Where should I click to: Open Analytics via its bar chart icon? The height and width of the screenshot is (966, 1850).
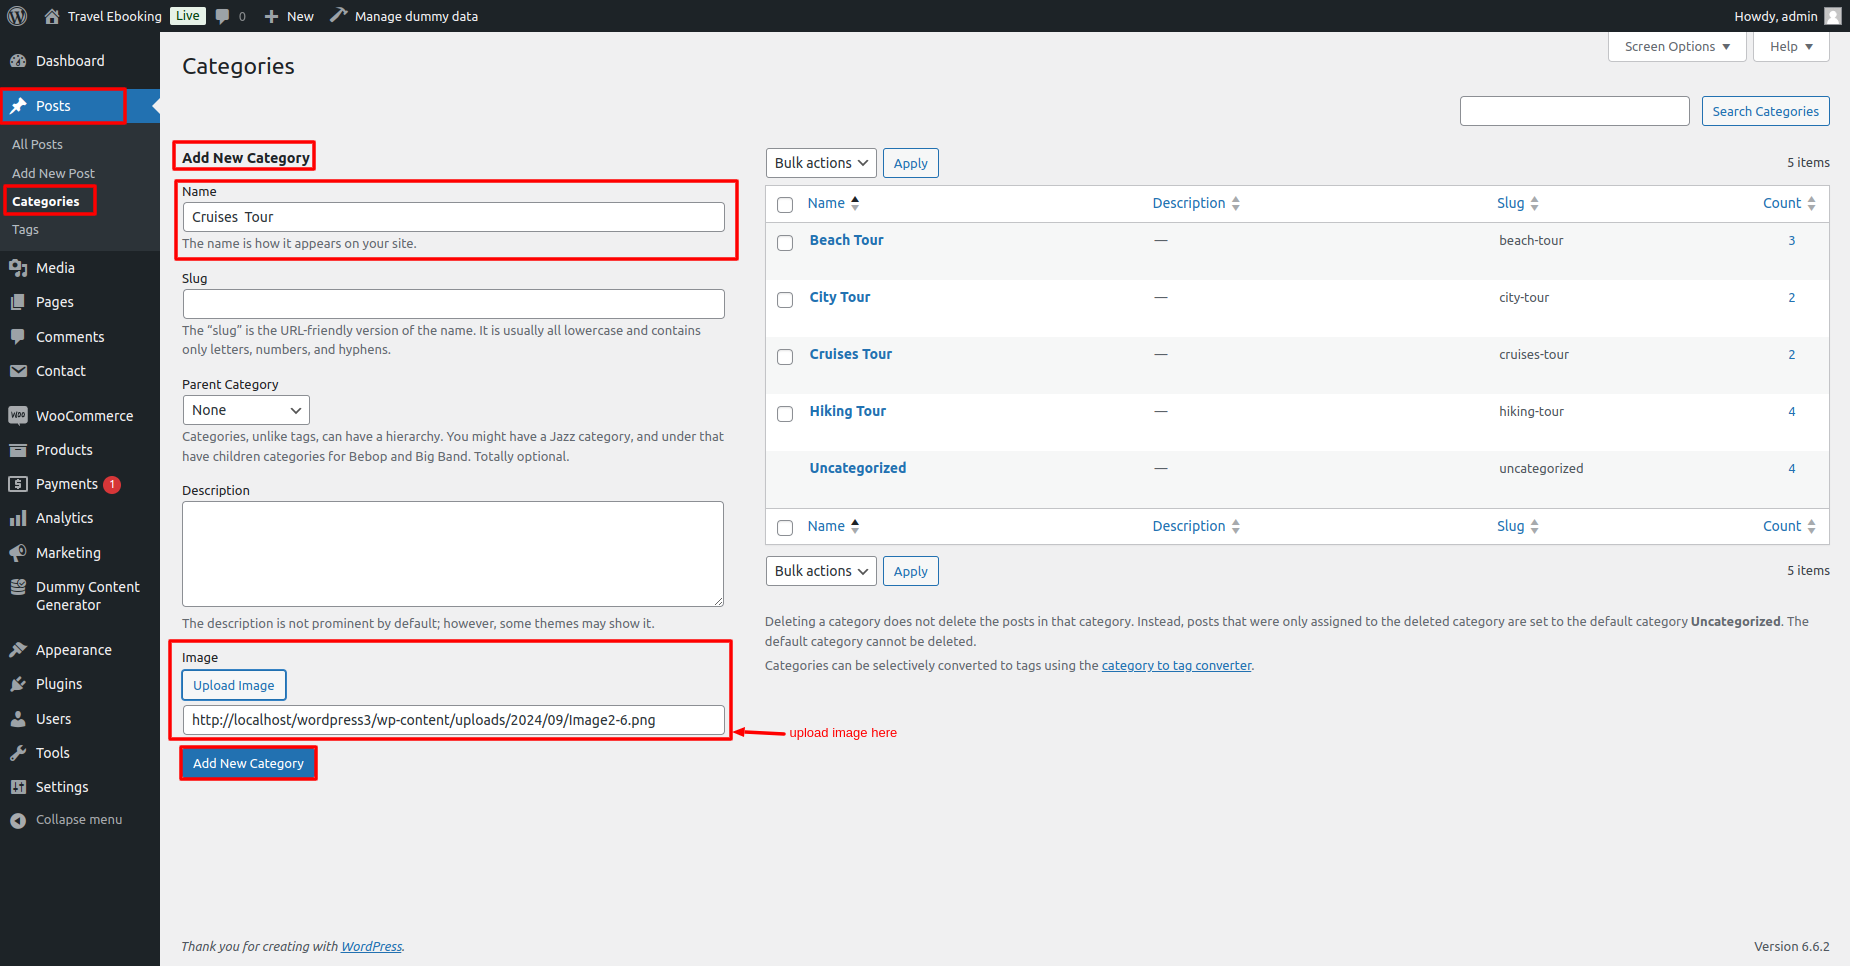click(x=18, y=518)
